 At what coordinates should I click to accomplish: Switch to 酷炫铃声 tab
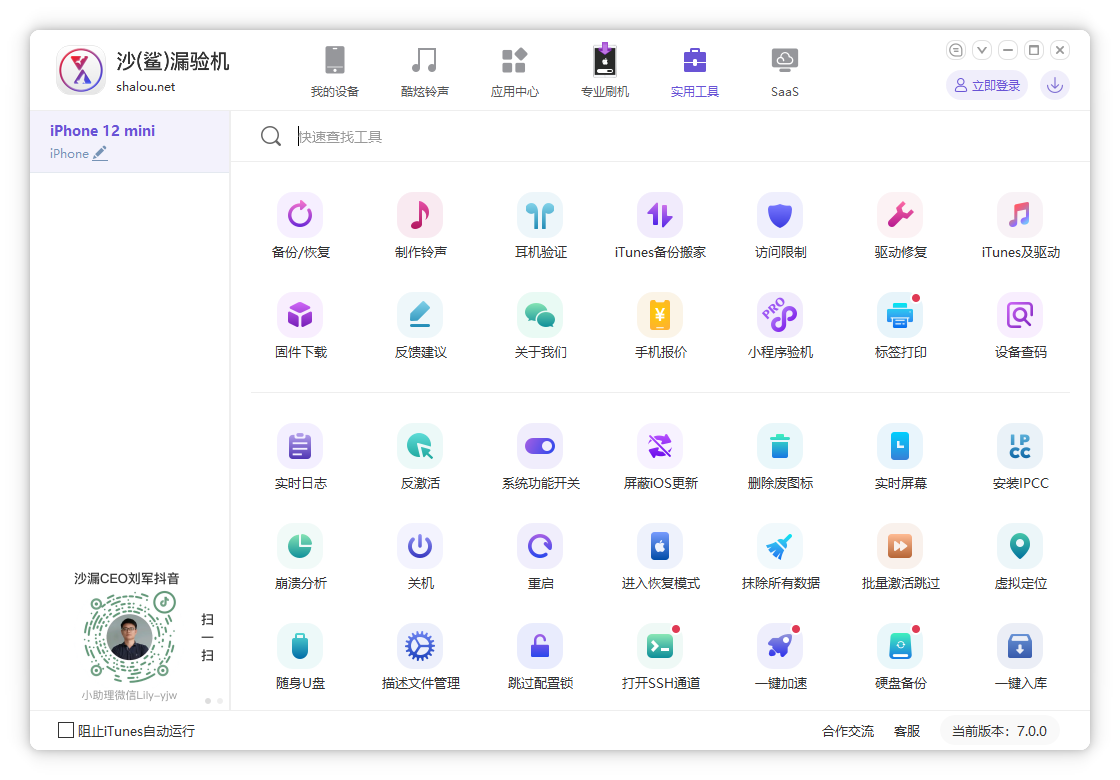tap(424, 71)
